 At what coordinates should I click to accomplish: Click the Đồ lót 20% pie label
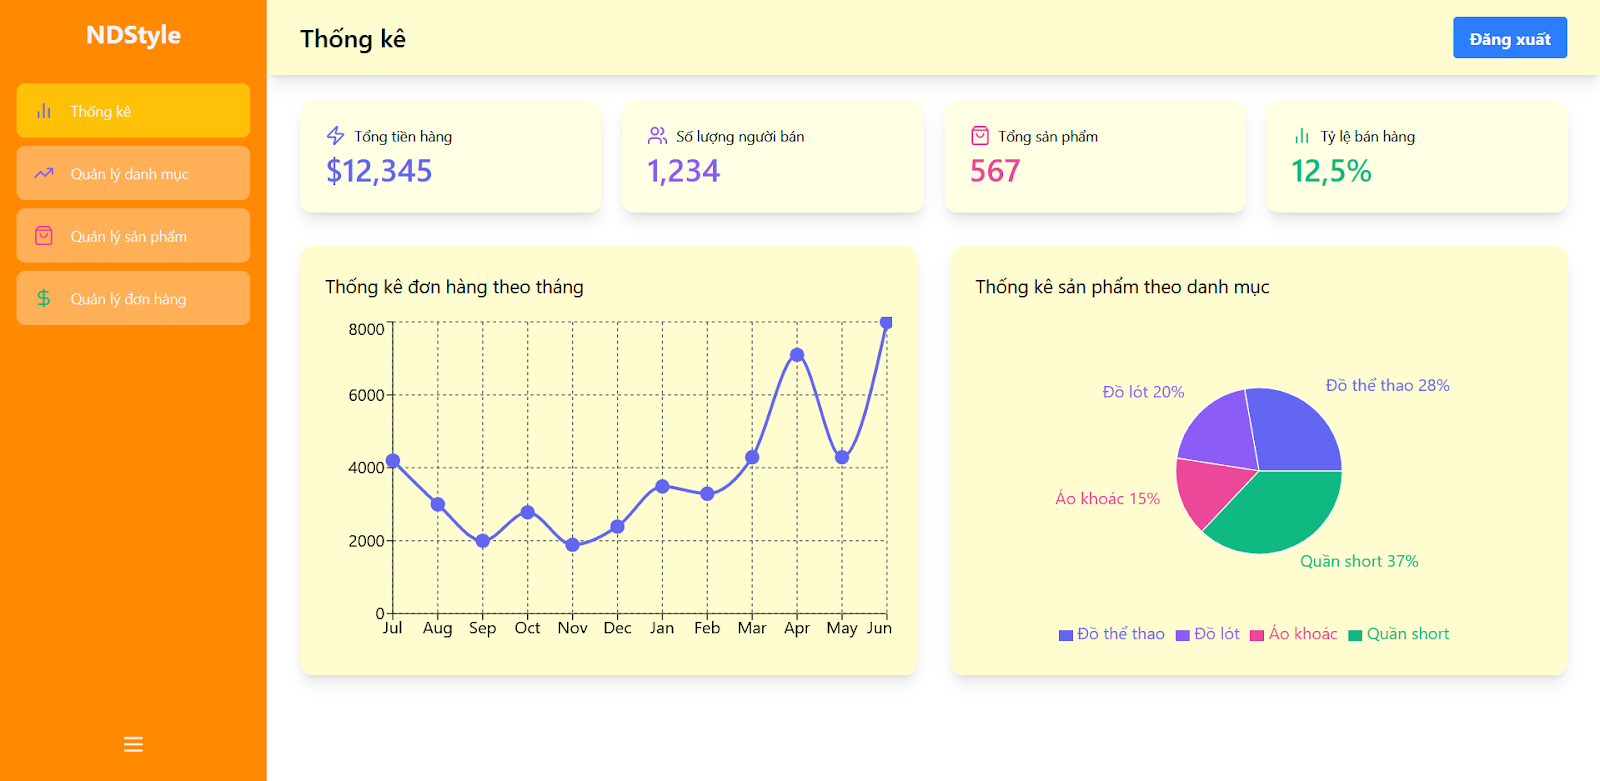[1143, 392]
